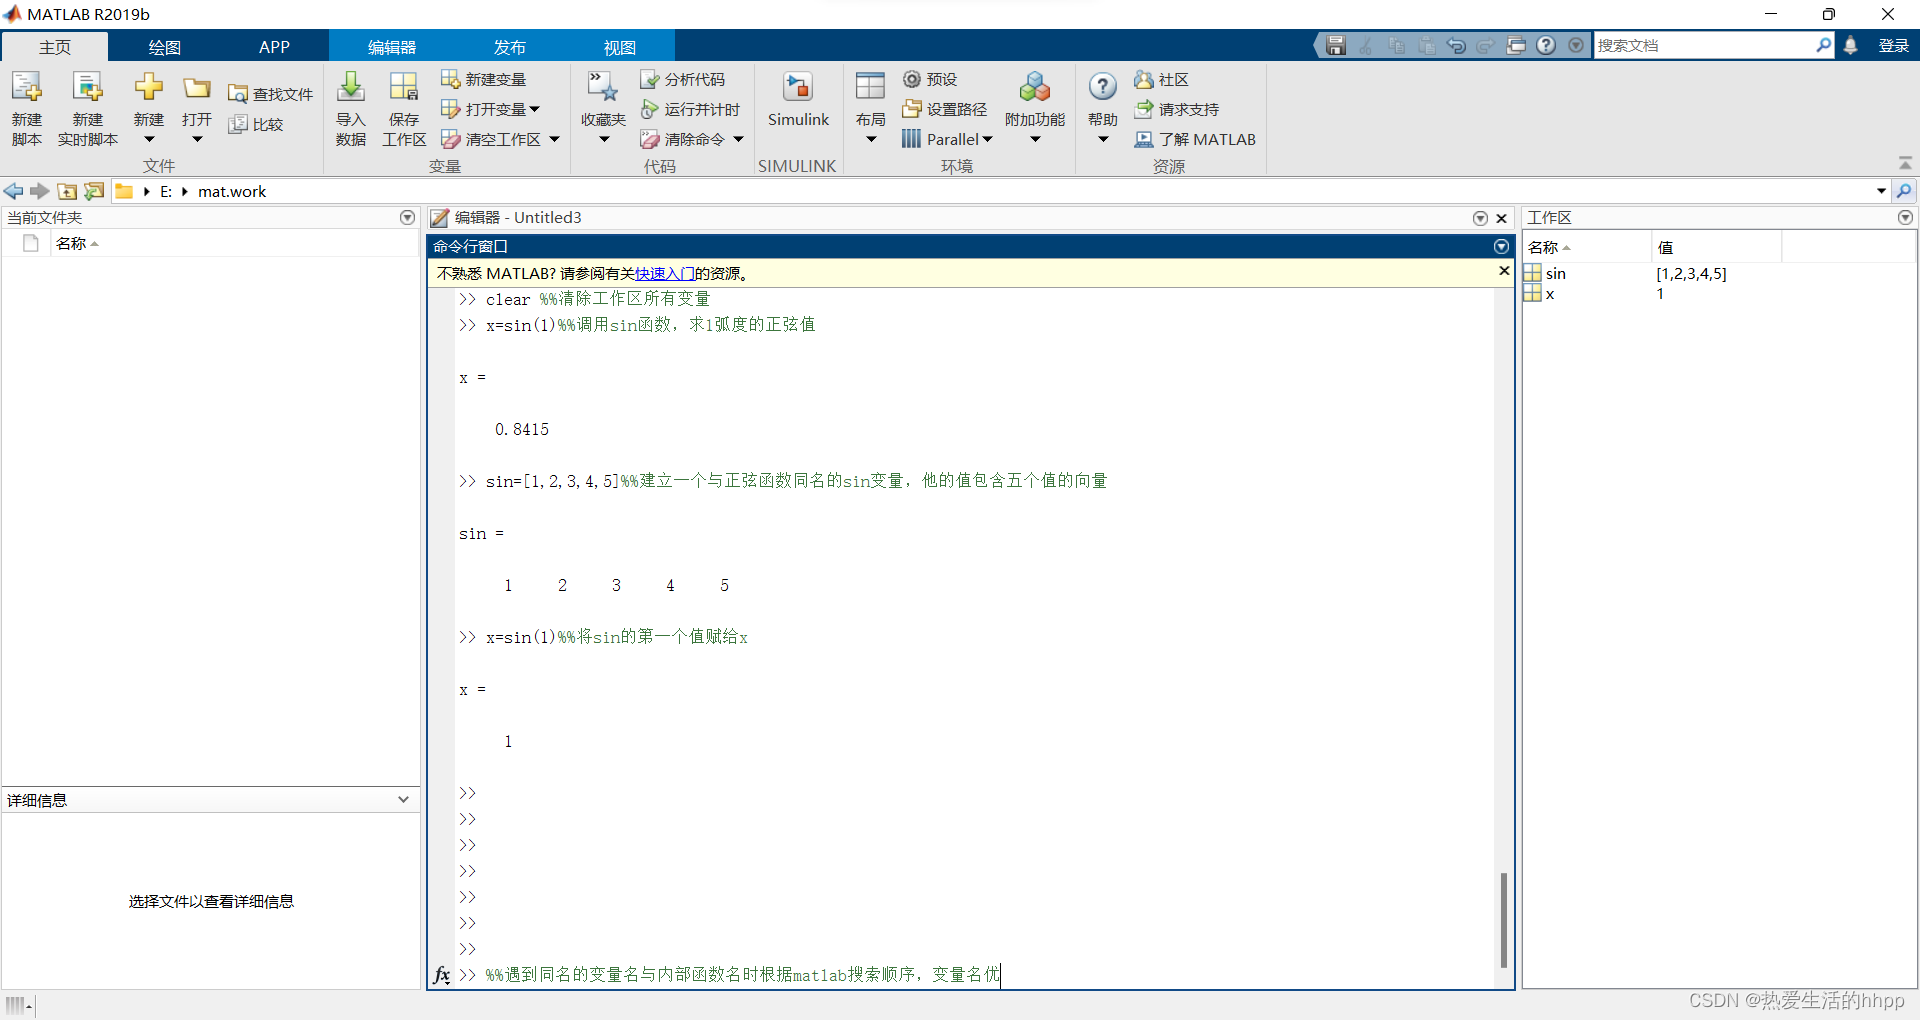
Task: Switch to the 绘图 ribbon tab
Action: pos(163,46)
